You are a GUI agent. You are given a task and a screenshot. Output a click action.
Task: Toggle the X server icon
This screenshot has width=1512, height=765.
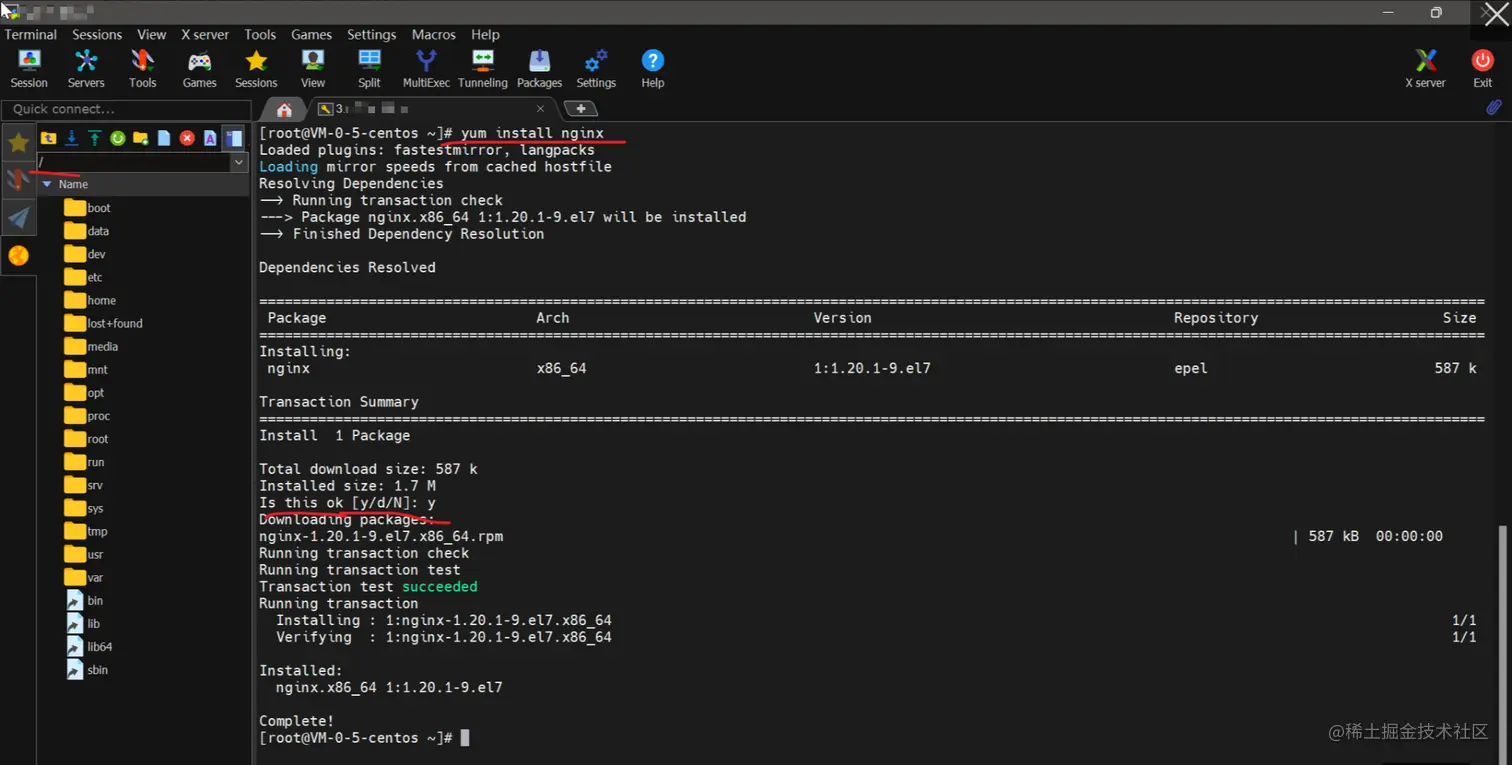coord(1425,69)
